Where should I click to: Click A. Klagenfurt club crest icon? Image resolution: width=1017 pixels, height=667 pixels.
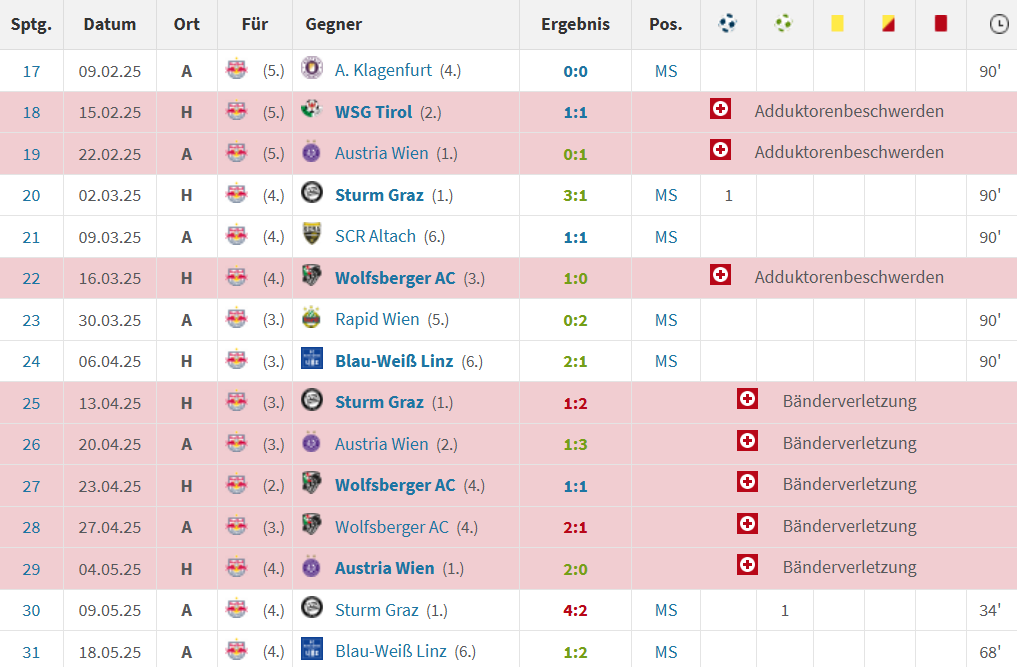[x=311, y=70]
